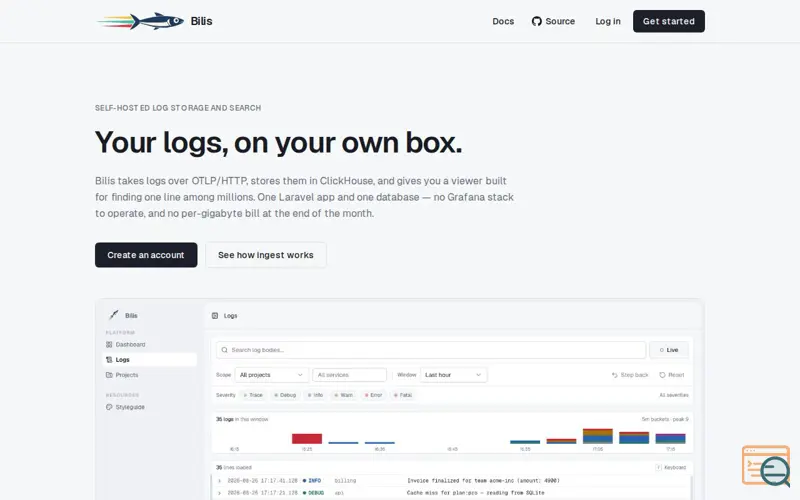This screenshot has height=500, width=800.
Task: Toggle the Trace severity chip
Action: pos(253,395)
